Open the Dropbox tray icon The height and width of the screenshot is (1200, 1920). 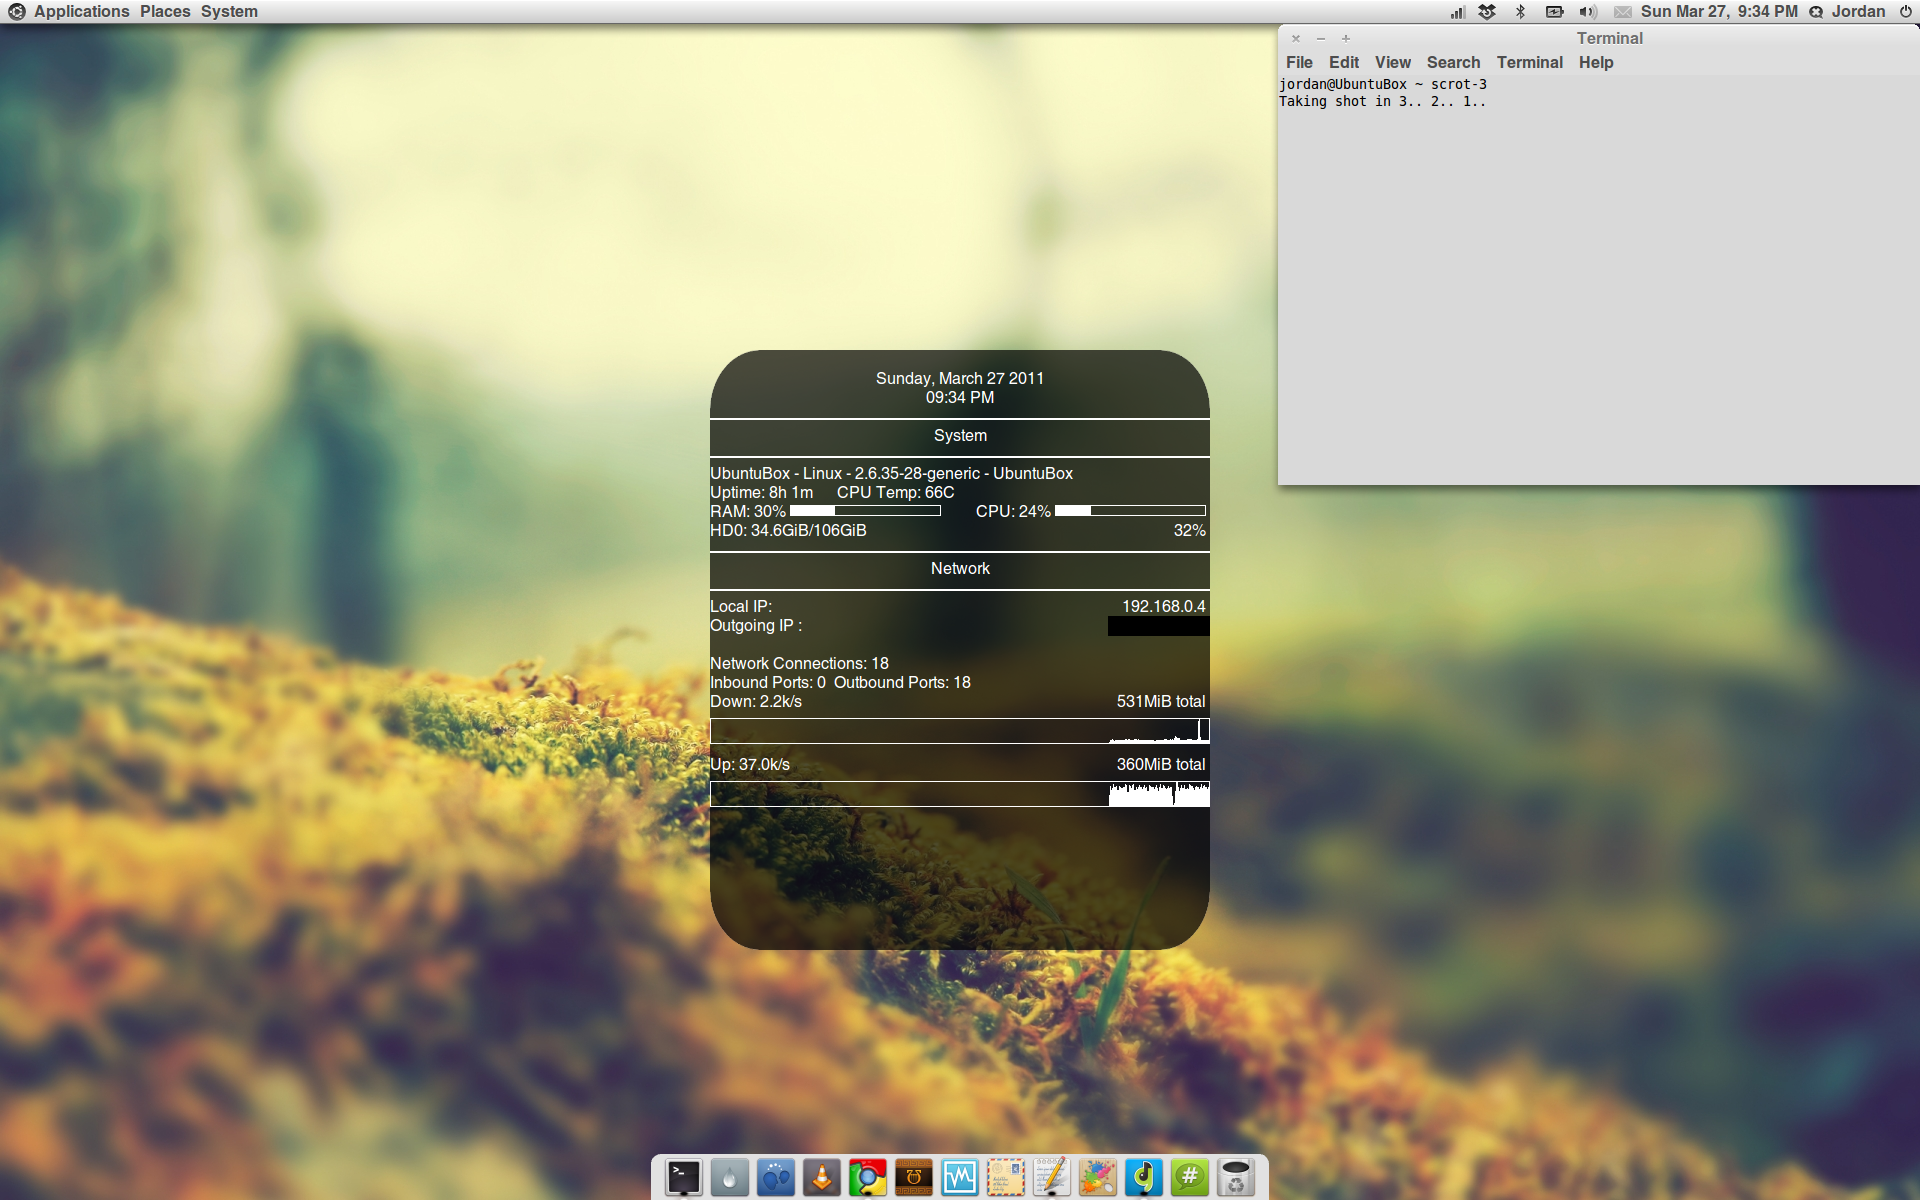1487,12
